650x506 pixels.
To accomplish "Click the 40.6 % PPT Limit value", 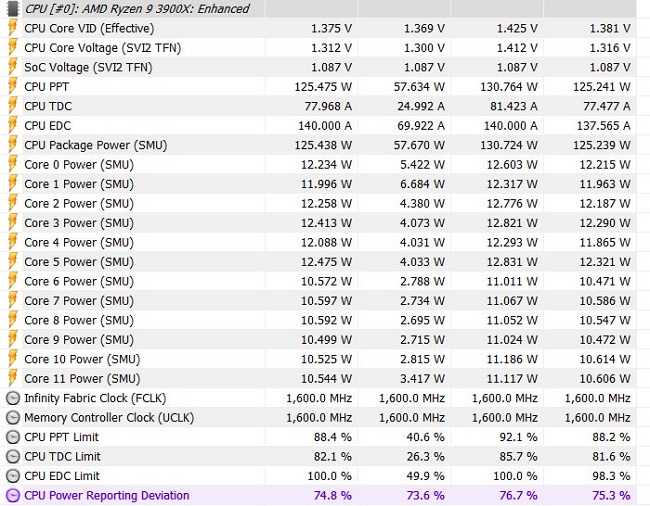I will [425, 437].
